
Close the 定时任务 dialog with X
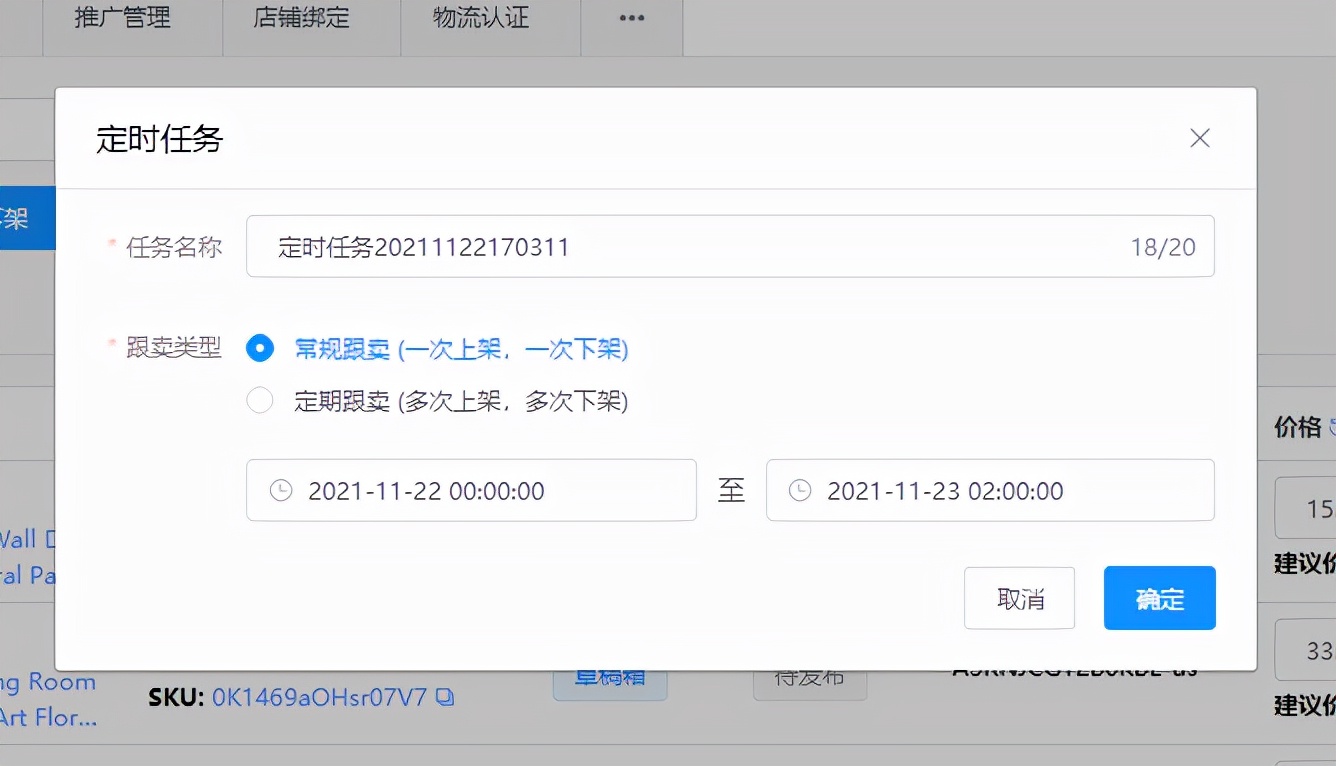pos(1200,138)
